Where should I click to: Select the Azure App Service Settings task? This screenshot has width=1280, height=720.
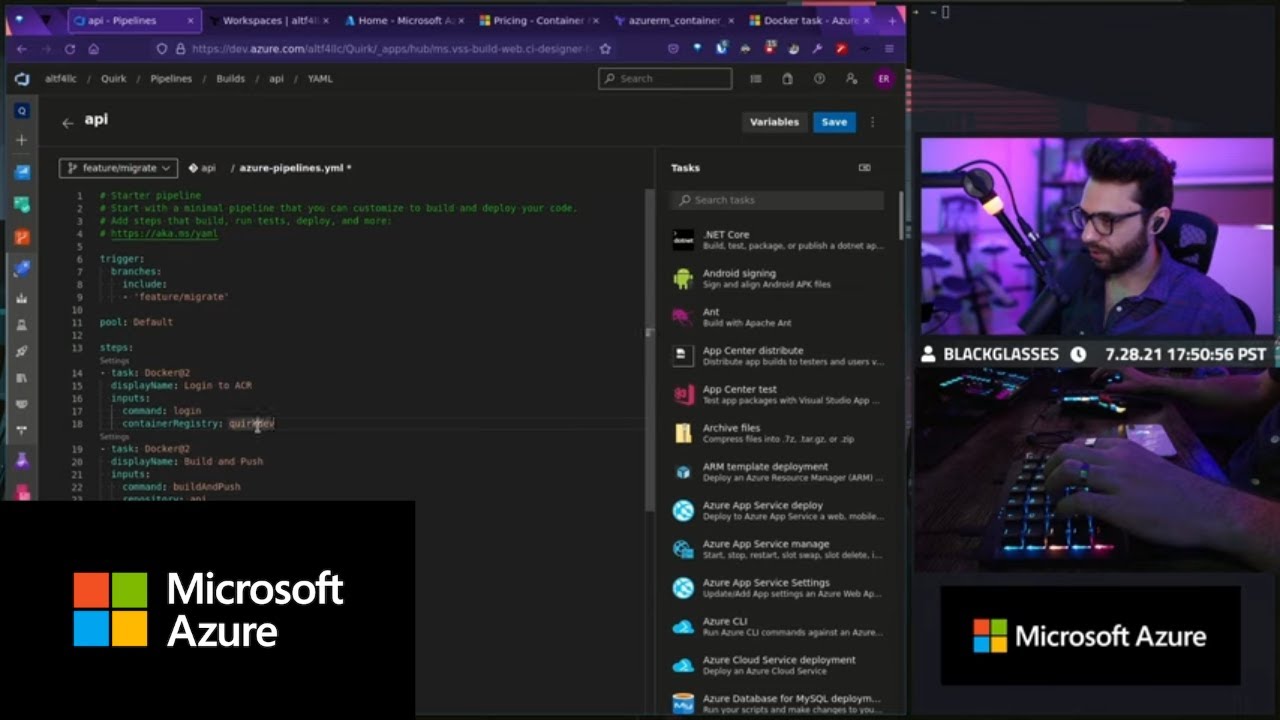[x=778, y=588]
